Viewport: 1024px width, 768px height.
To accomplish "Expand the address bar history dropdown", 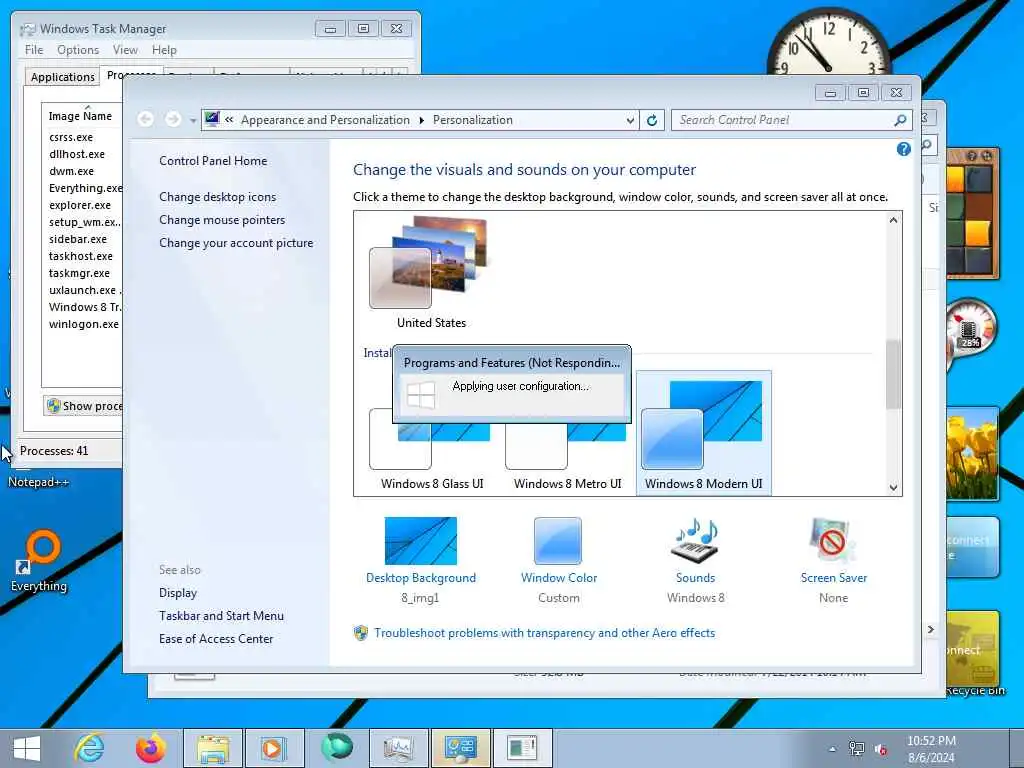I will [x=630, y=120].
